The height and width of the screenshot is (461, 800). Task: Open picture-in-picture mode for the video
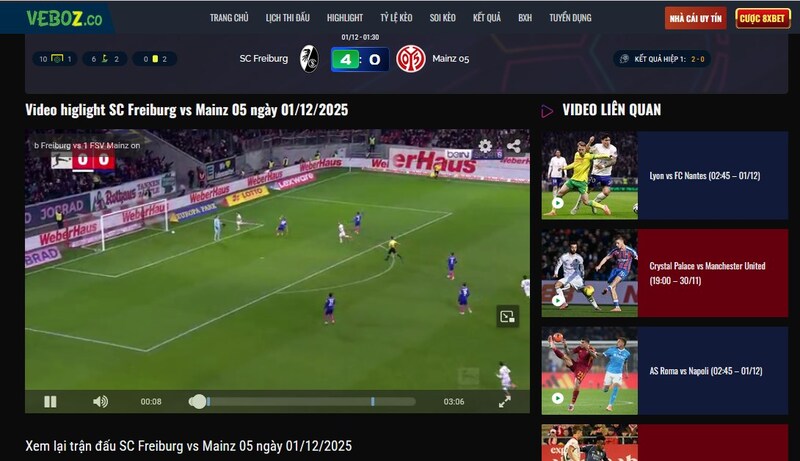tap(507, 317)
